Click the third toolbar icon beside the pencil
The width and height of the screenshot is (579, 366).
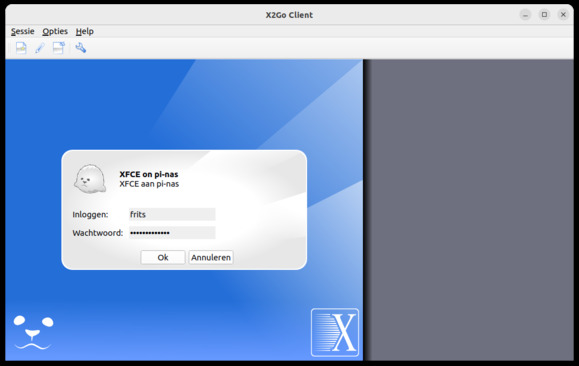click(x=59, y=48)
